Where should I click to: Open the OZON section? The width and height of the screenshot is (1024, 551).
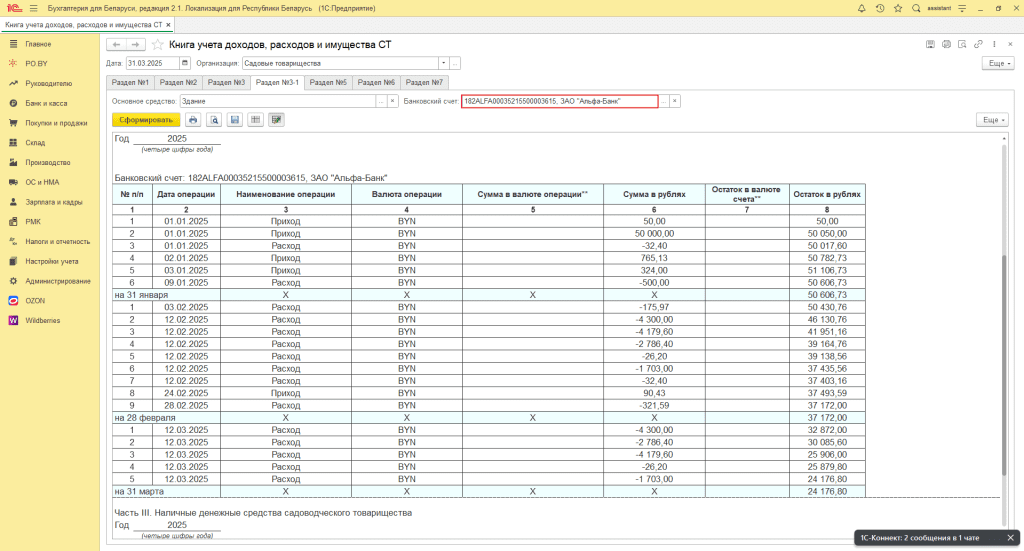coord(35,301)
